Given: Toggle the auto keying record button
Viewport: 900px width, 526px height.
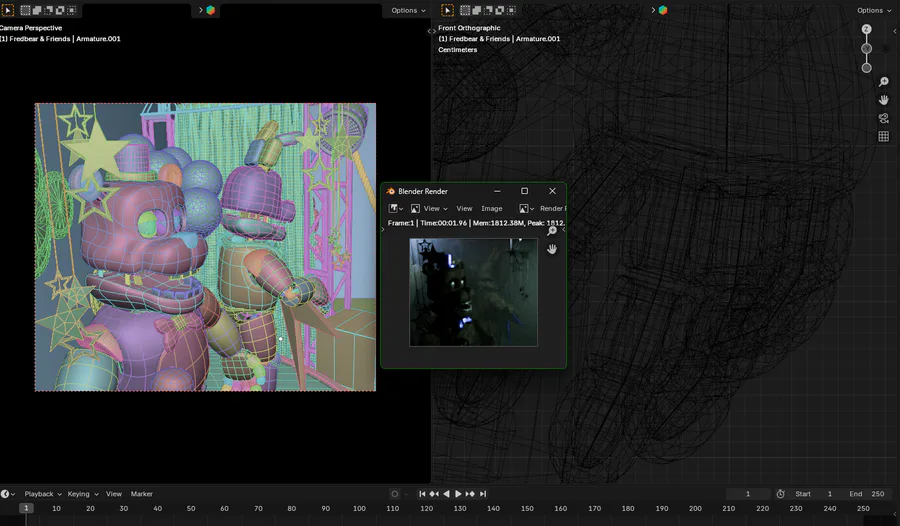Looking at the screenshot, I should [x=394, y=494].
